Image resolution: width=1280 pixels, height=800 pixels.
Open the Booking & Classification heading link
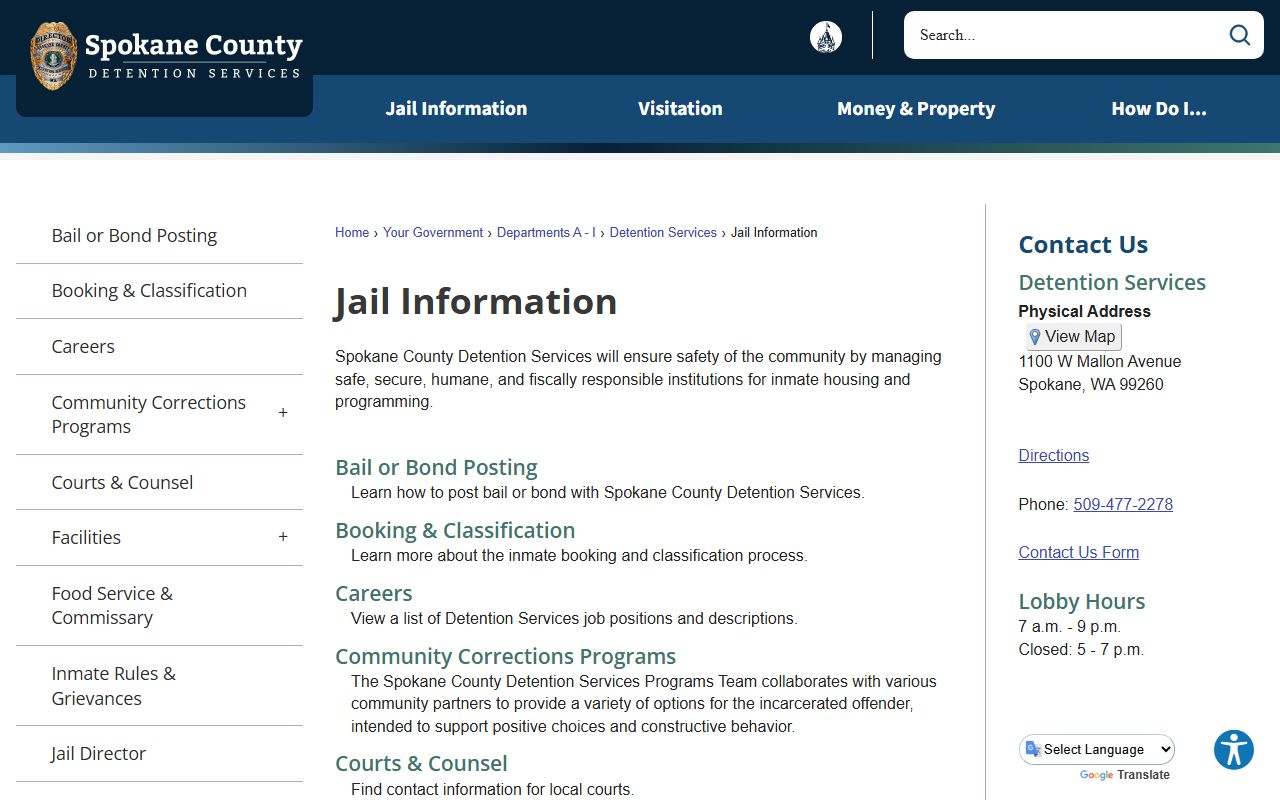click(455, 531)
